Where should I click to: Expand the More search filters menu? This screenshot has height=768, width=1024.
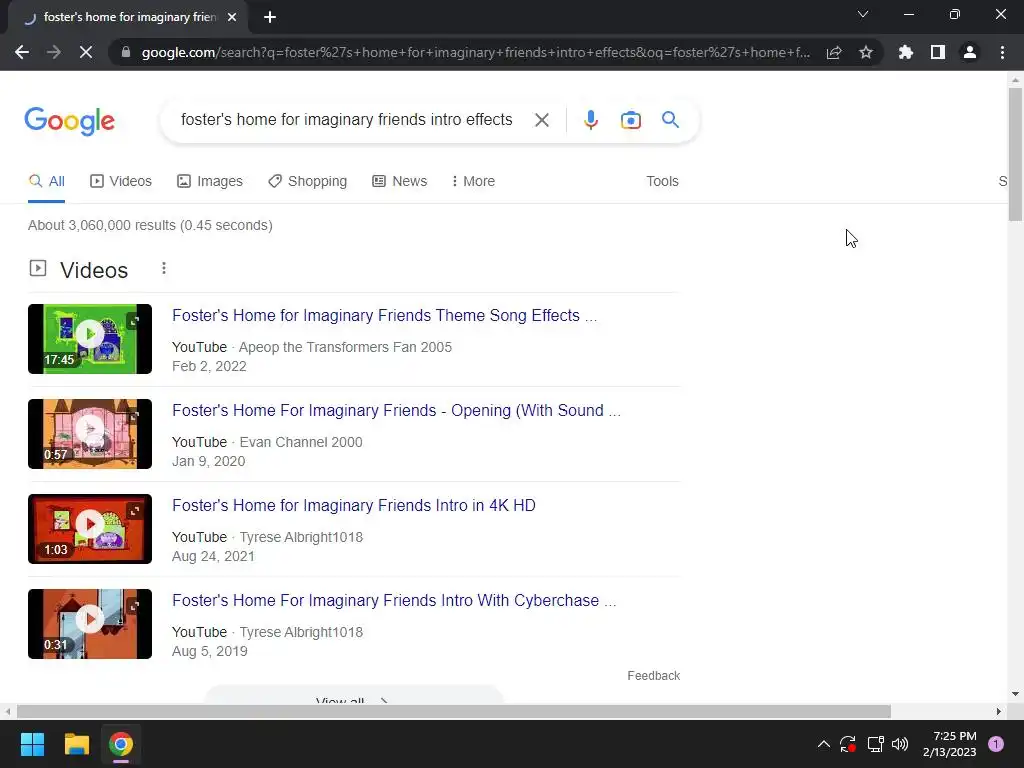coord(473,182)
